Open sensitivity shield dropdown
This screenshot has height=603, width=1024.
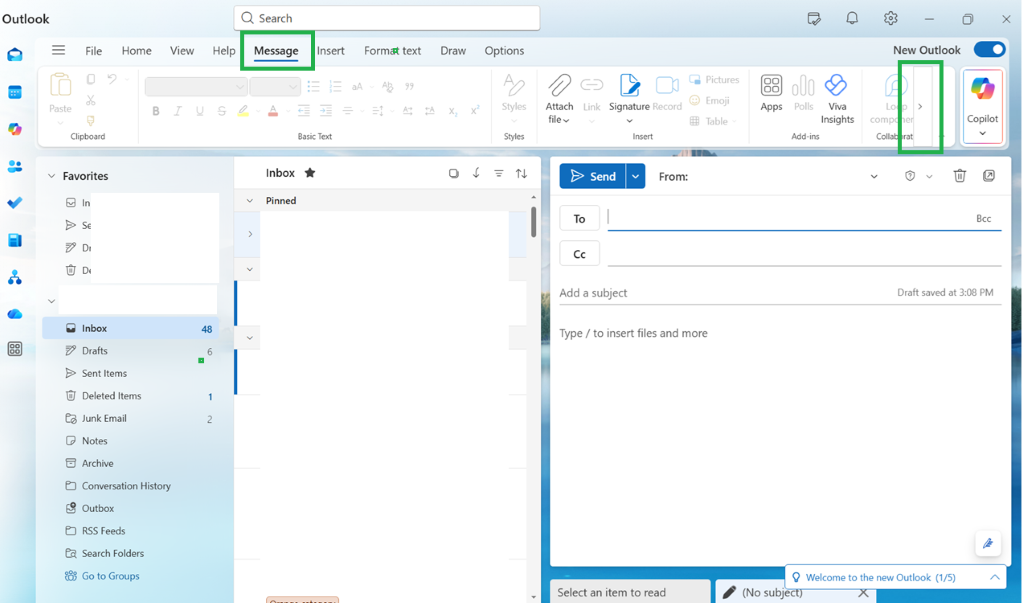pos(929,176)
